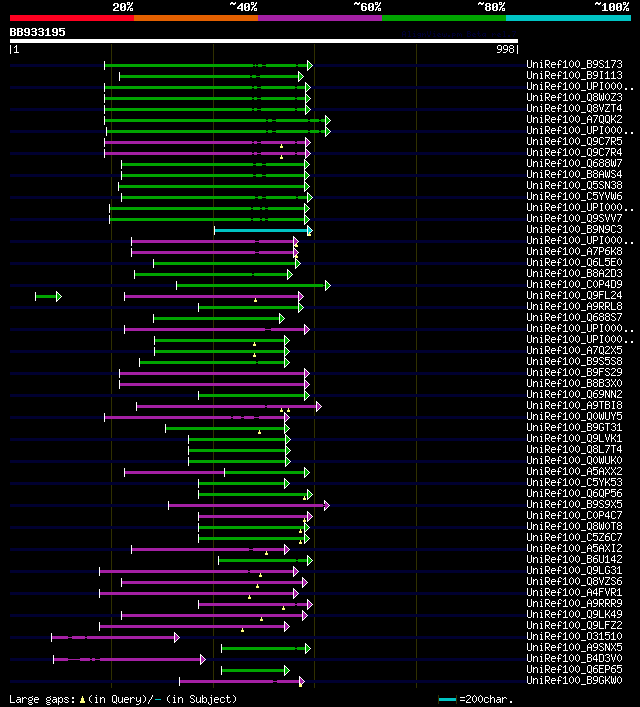Open the hit UniRef100_Q9C7R5
The height and width of the screenshot is (707, 640).
point(574,141)
